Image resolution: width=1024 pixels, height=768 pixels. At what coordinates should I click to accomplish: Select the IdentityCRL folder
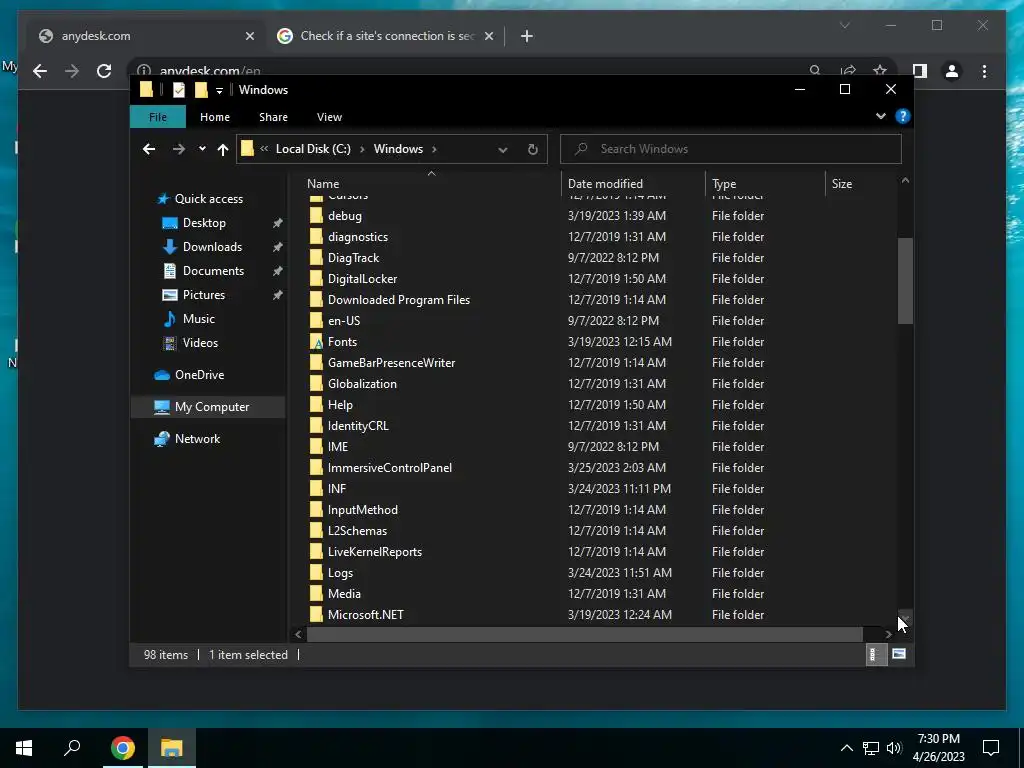(358, 426)
